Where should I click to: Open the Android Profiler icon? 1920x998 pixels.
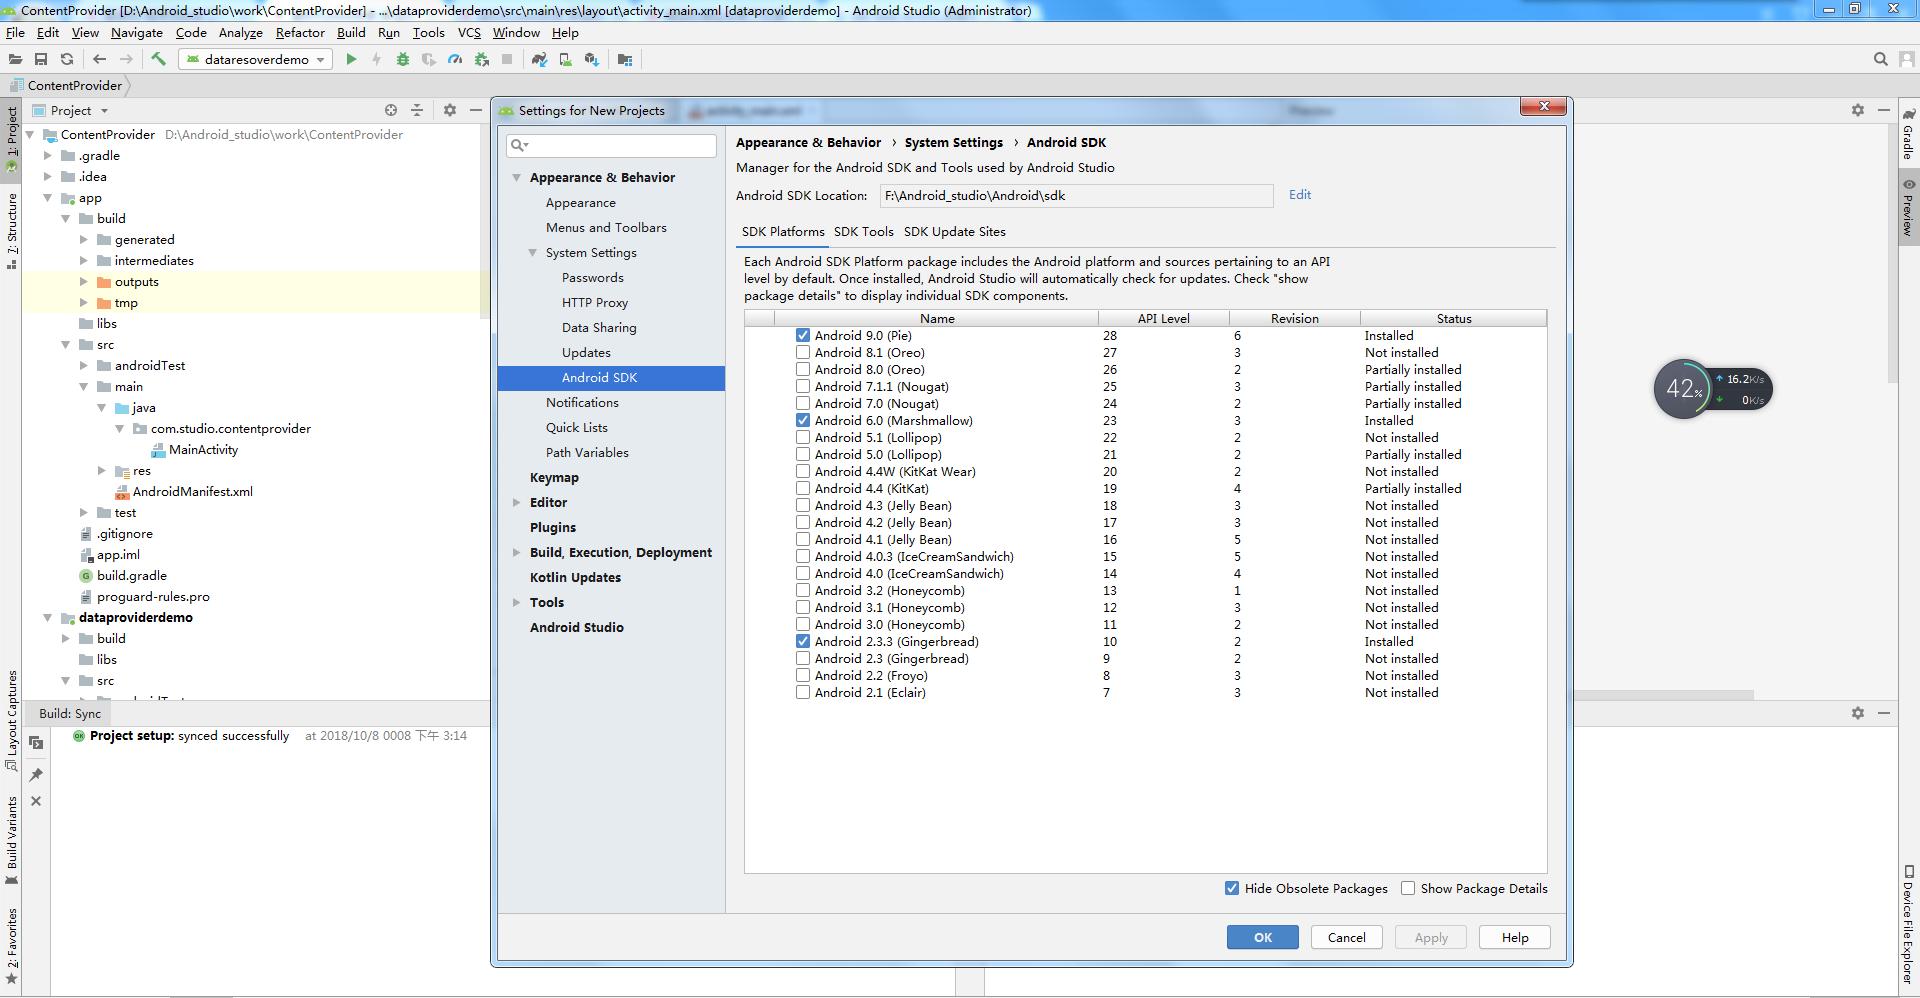(455, 60)
